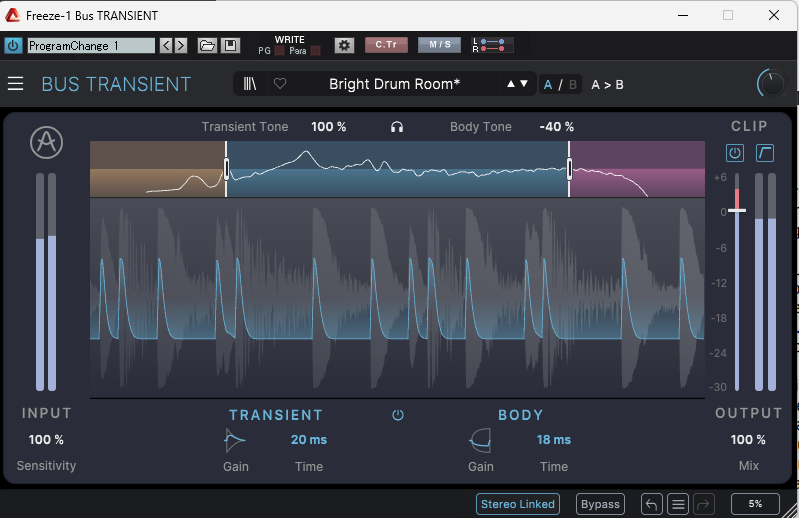Open the ProgramChange 1 program selector

pyautogui.click(x=91, y=46)
